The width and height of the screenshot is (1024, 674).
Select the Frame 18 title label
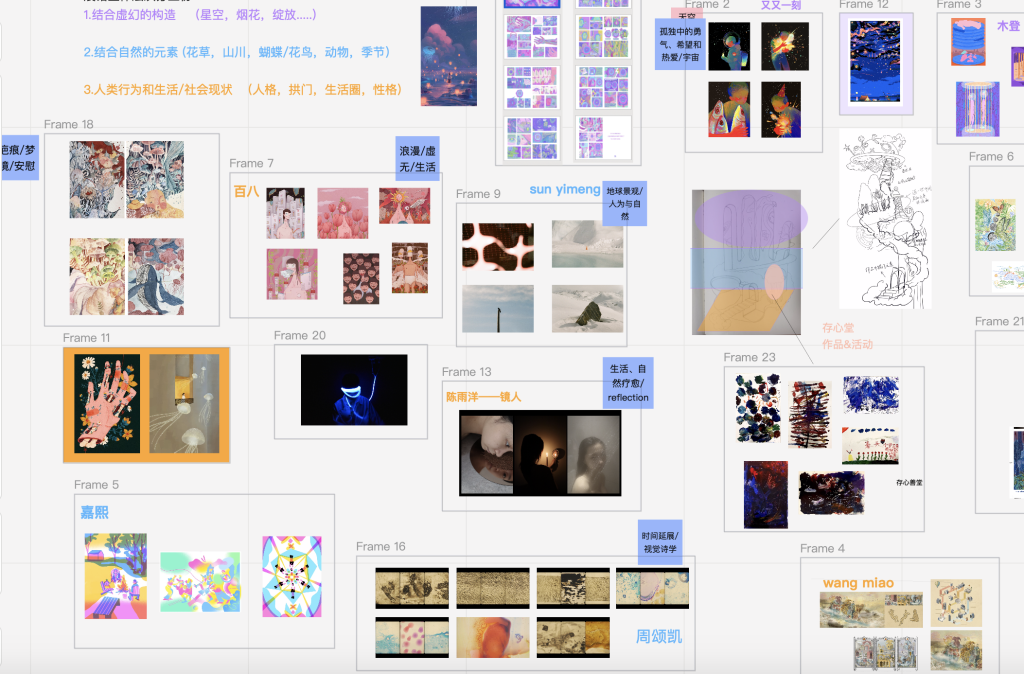(69, 125)
